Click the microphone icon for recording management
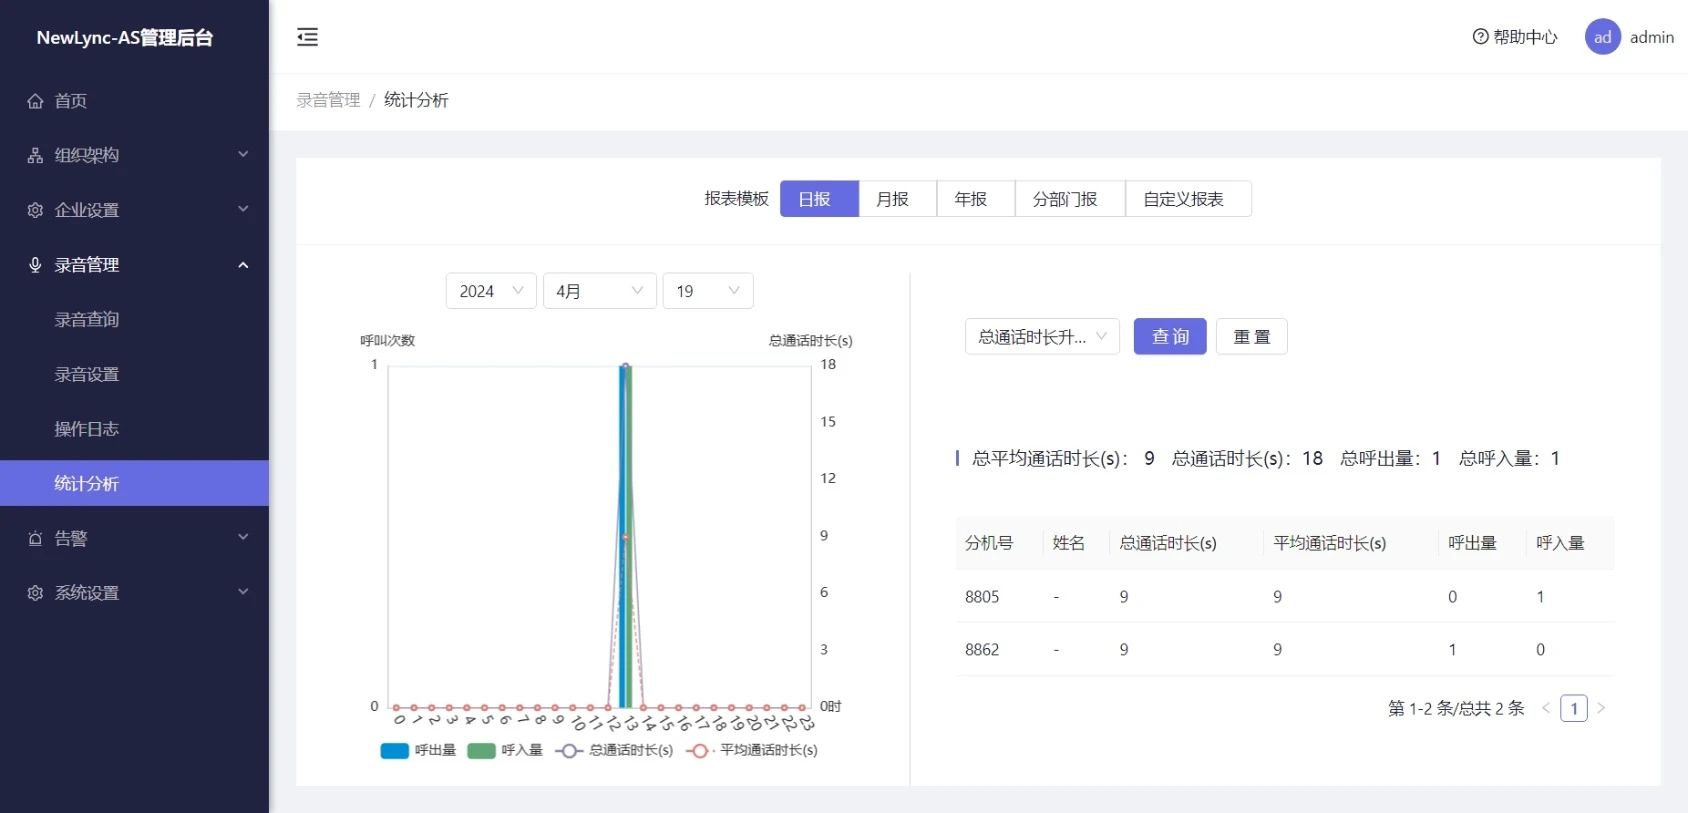Viewport: 1688px width, 813px height. click(36, 265)
